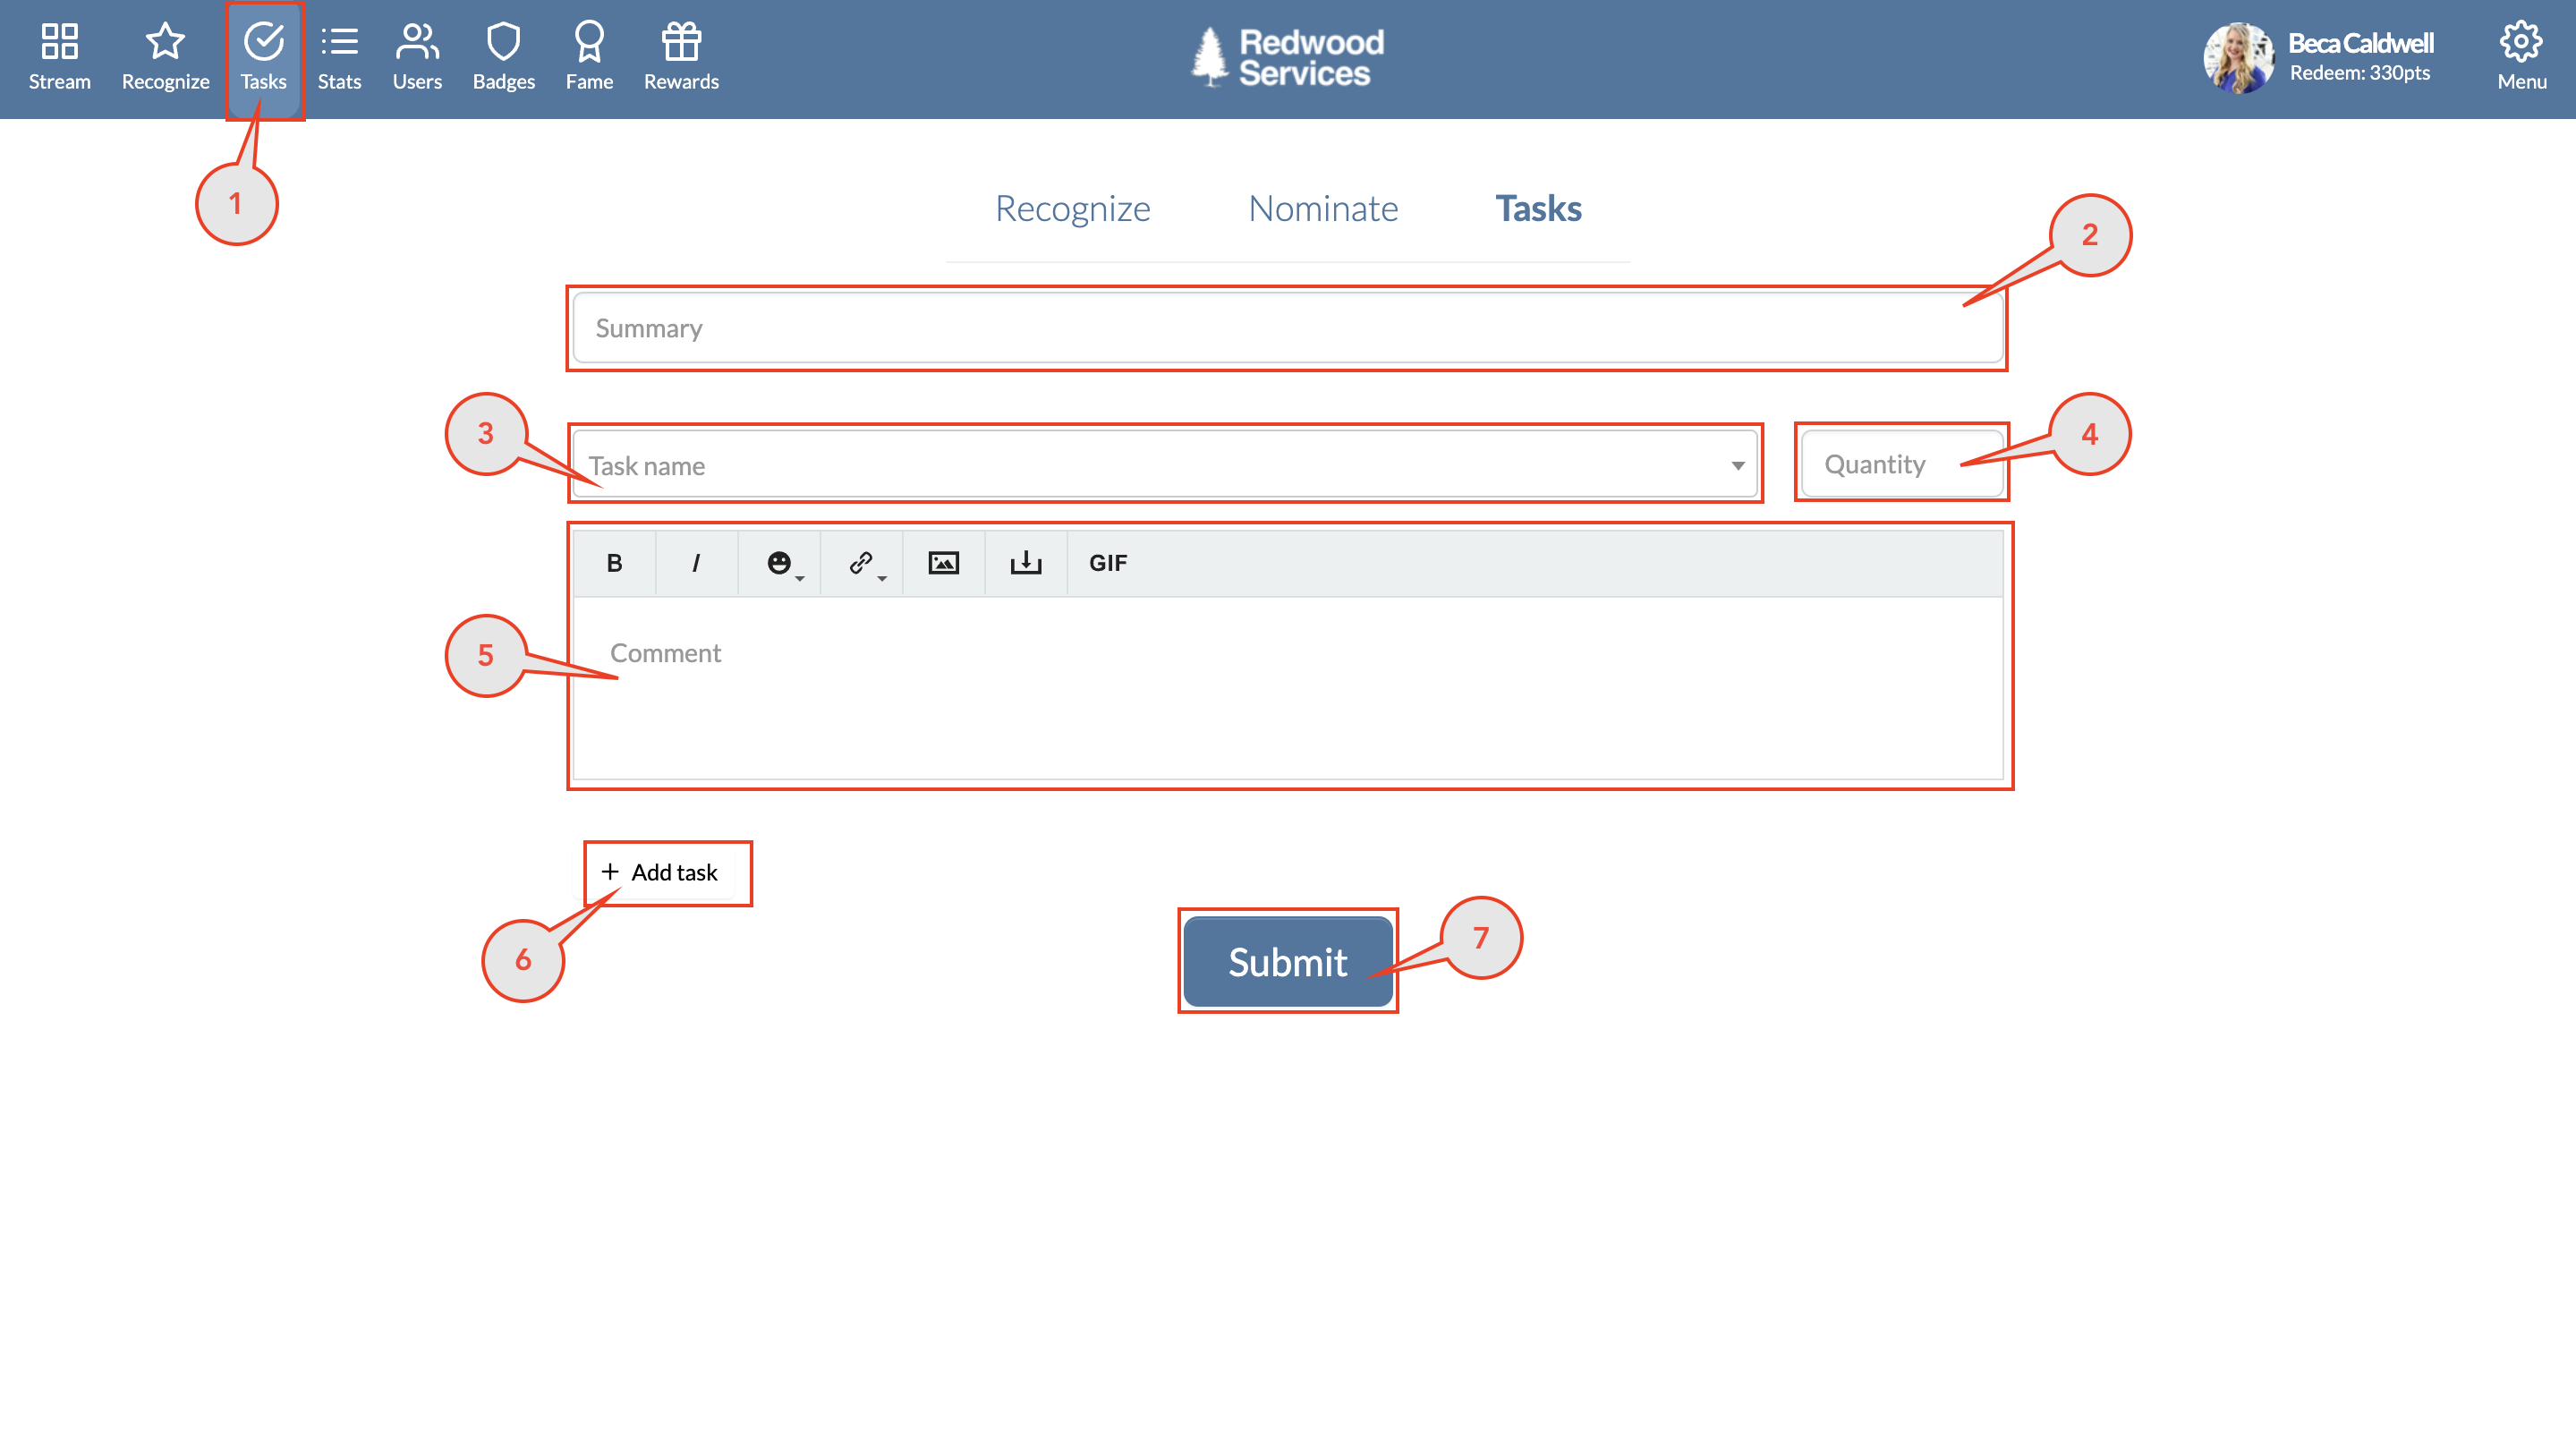Open the link insertion dropdown
Screen dimensions: 2576x1455
pyautogui.click(x=862, y=562)
